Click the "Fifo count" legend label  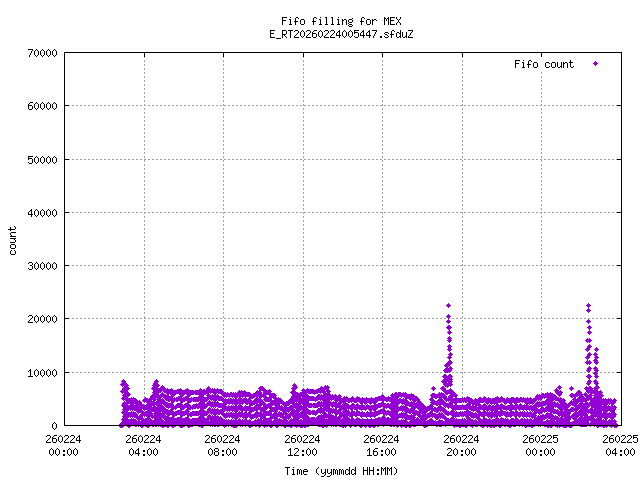coord(544,64)
